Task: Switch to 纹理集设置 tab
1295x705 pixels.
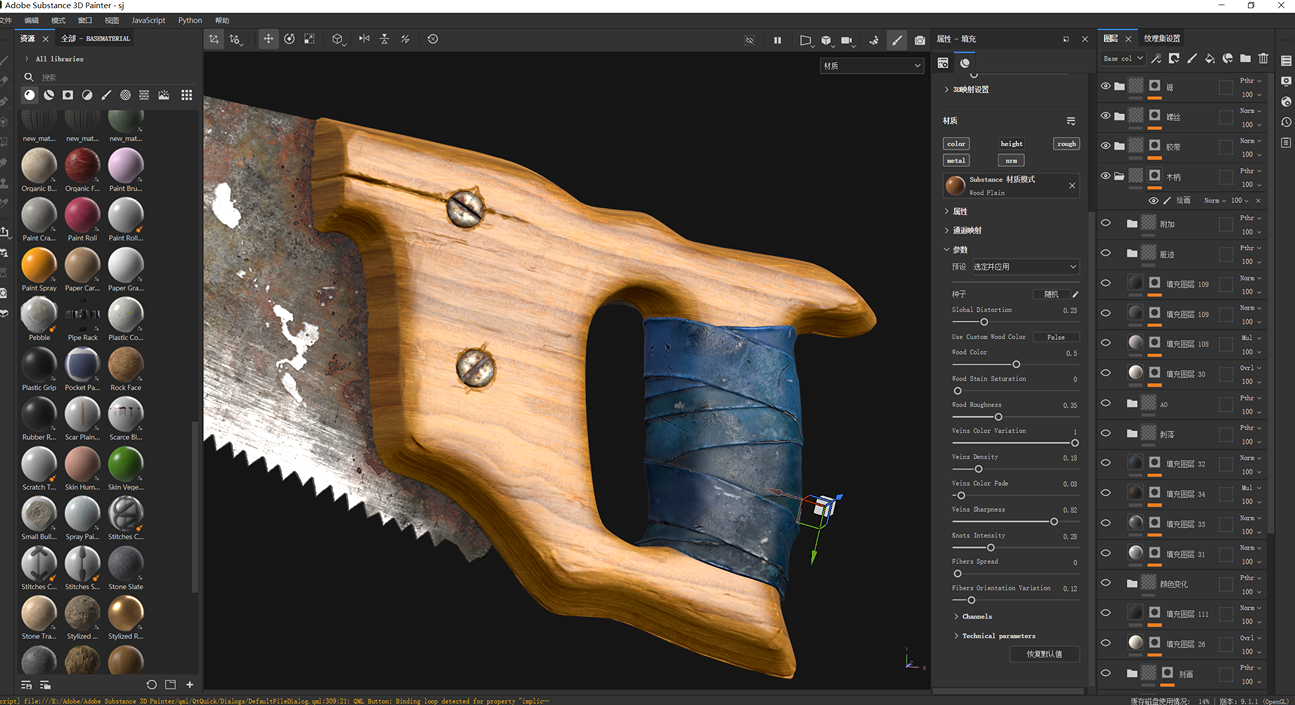Action: [1161, 39]
